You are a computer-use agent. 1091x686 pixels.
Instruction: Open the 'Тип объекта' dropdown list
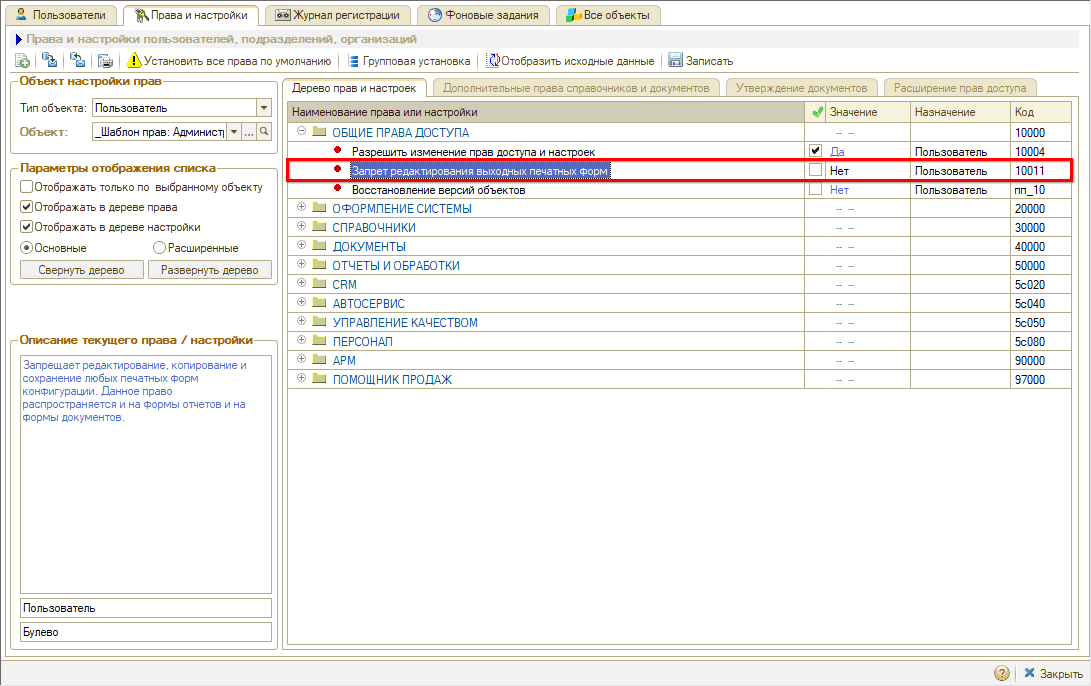tap(264, 108)
